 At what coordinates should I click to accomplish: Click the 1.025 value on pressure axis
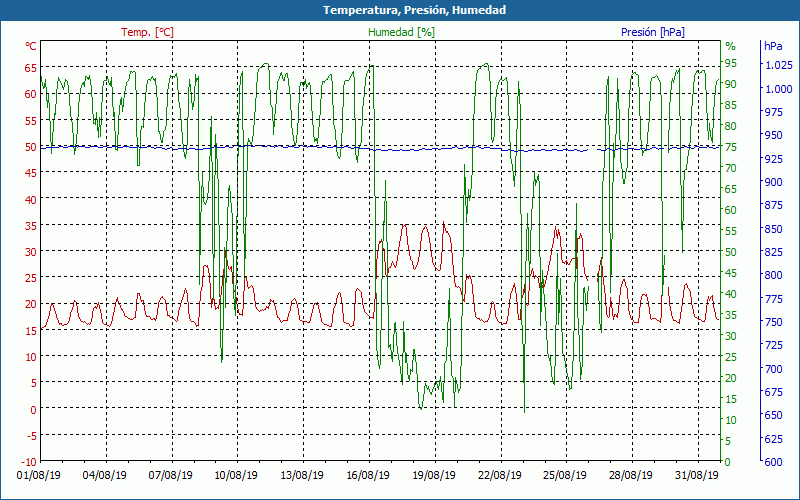tap(779, 65)
